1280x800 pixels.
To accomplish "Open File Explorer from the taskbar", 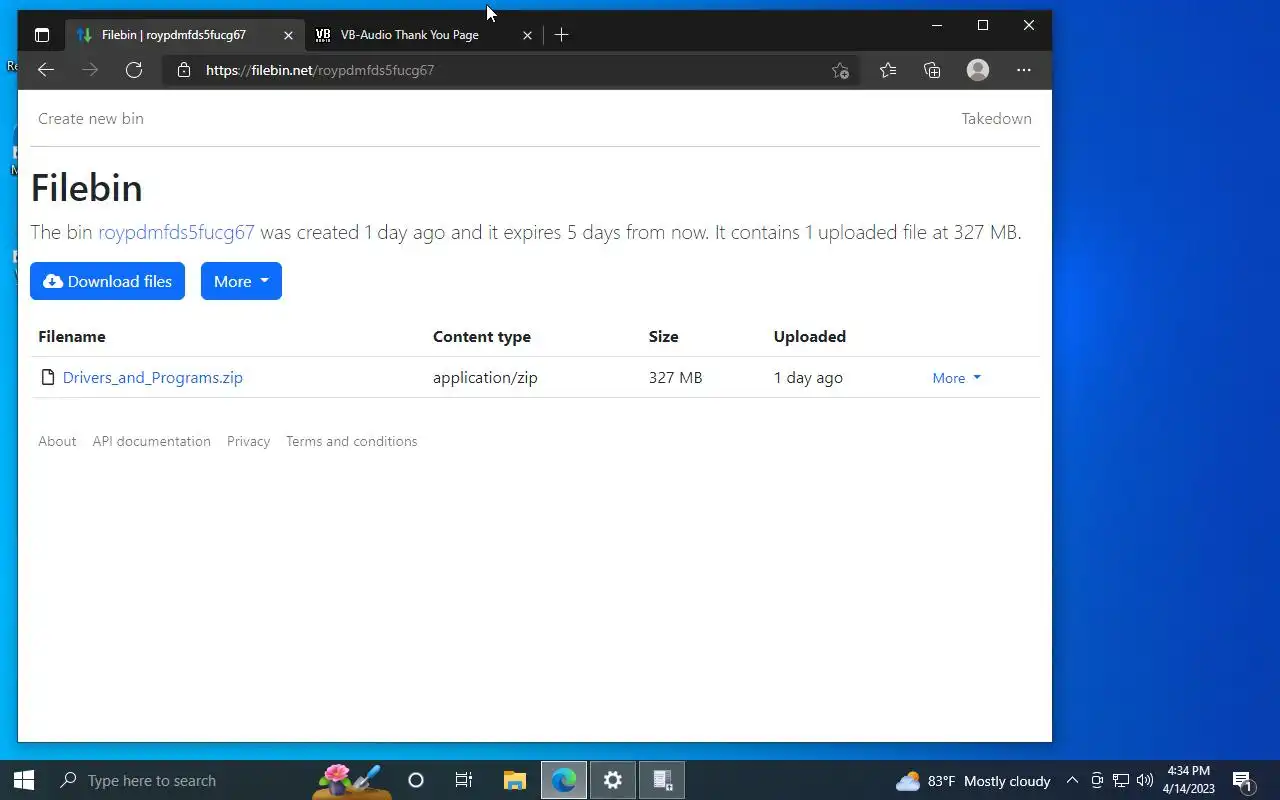I will (515, 780).
